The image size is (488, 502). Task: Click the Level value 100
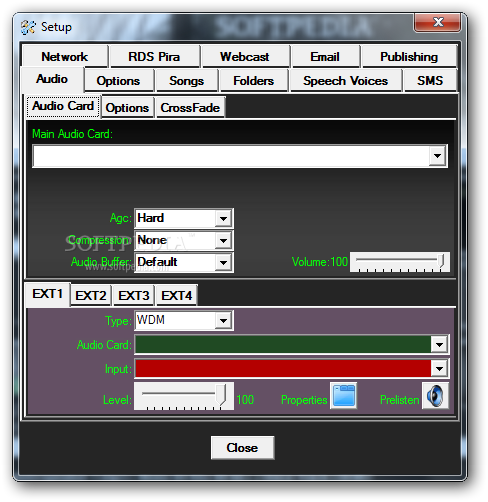[x=245, y=399]
